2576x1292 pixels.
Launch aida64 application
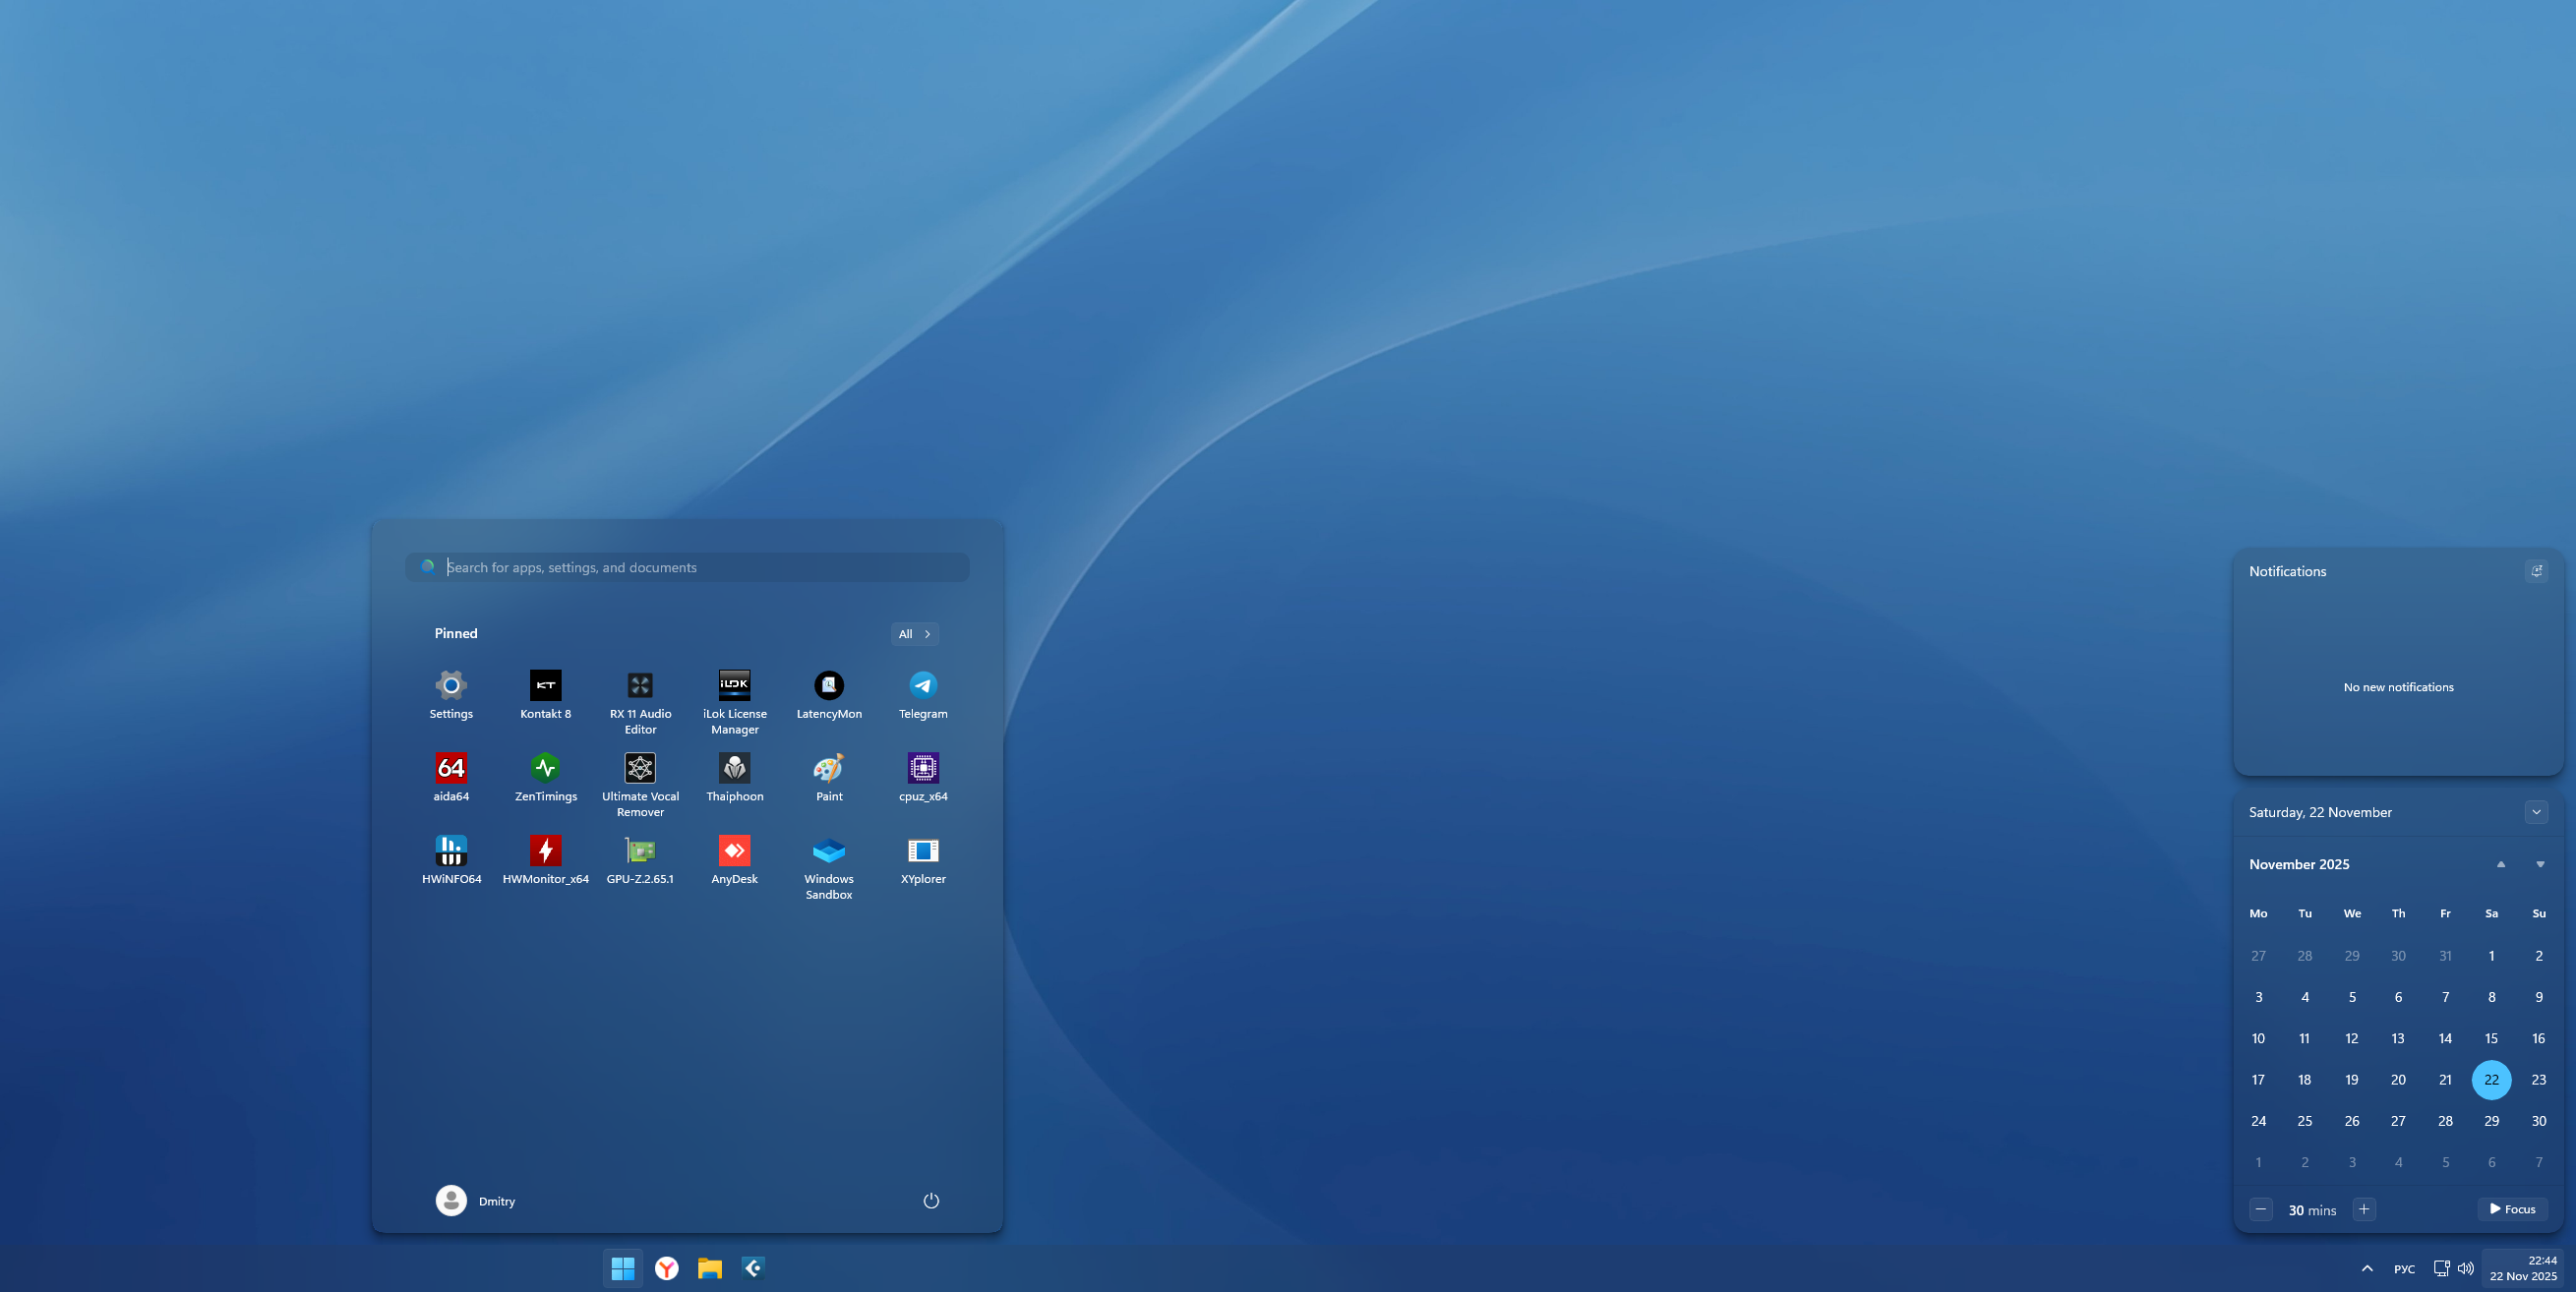point(451,768)
